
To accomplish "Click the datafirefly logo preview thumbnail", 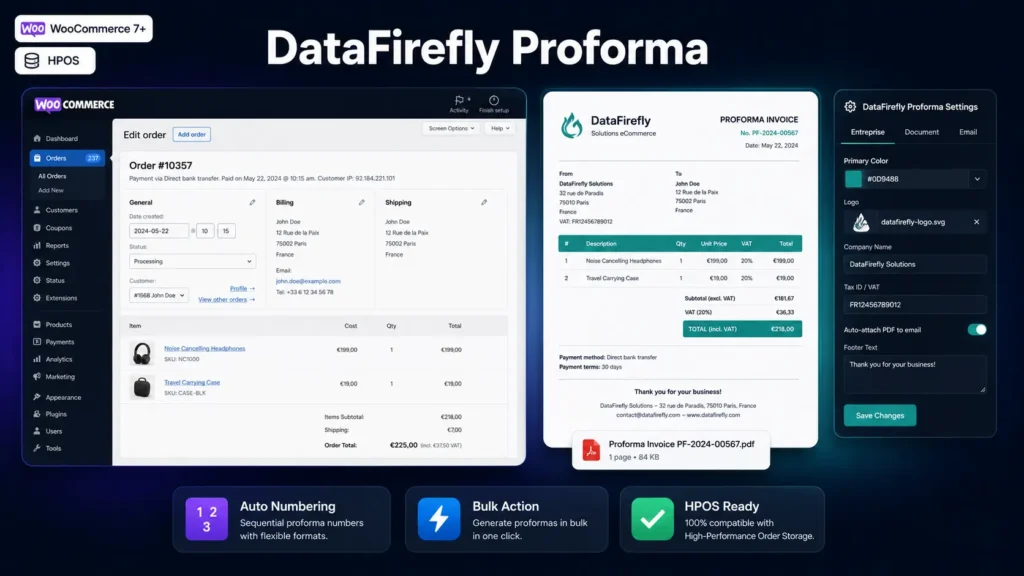I will coord(861,222).
